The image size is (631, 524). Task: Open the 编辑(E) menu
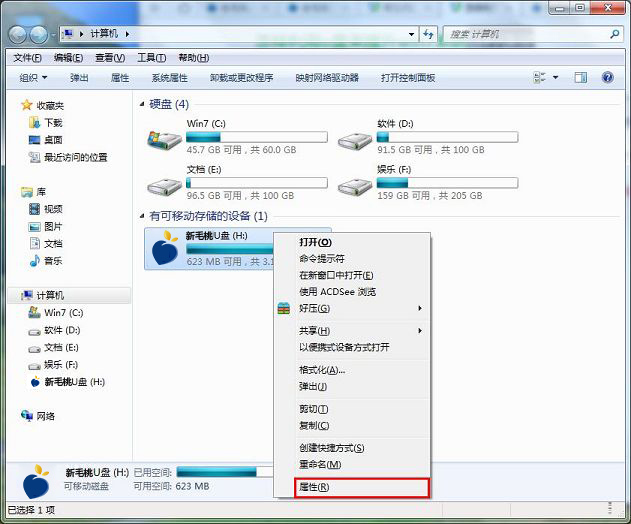[68, 58]
